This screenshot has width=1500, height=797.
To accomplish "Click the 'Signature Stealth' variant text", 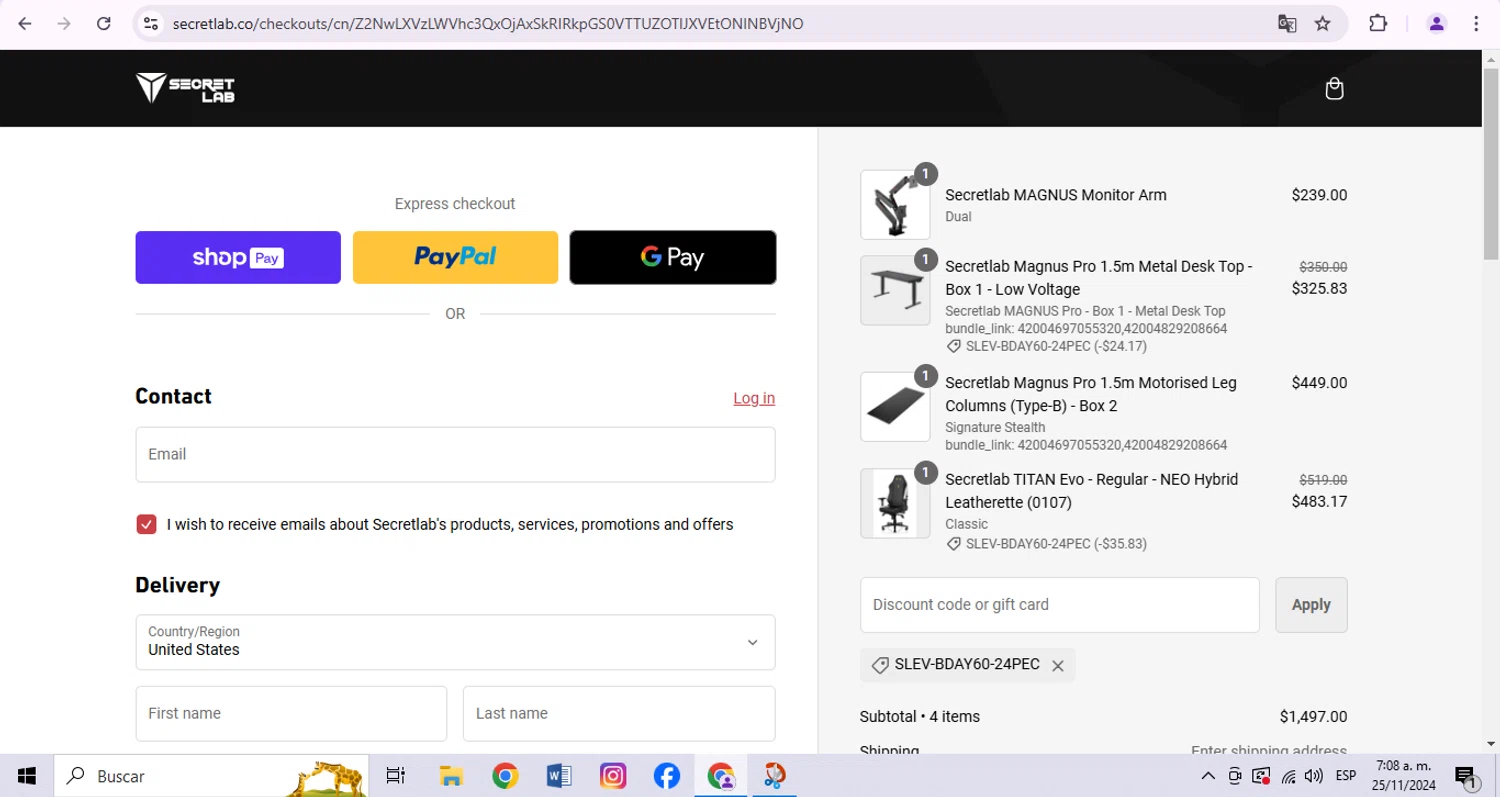I will pyautogui.click(x=995, y=427).
